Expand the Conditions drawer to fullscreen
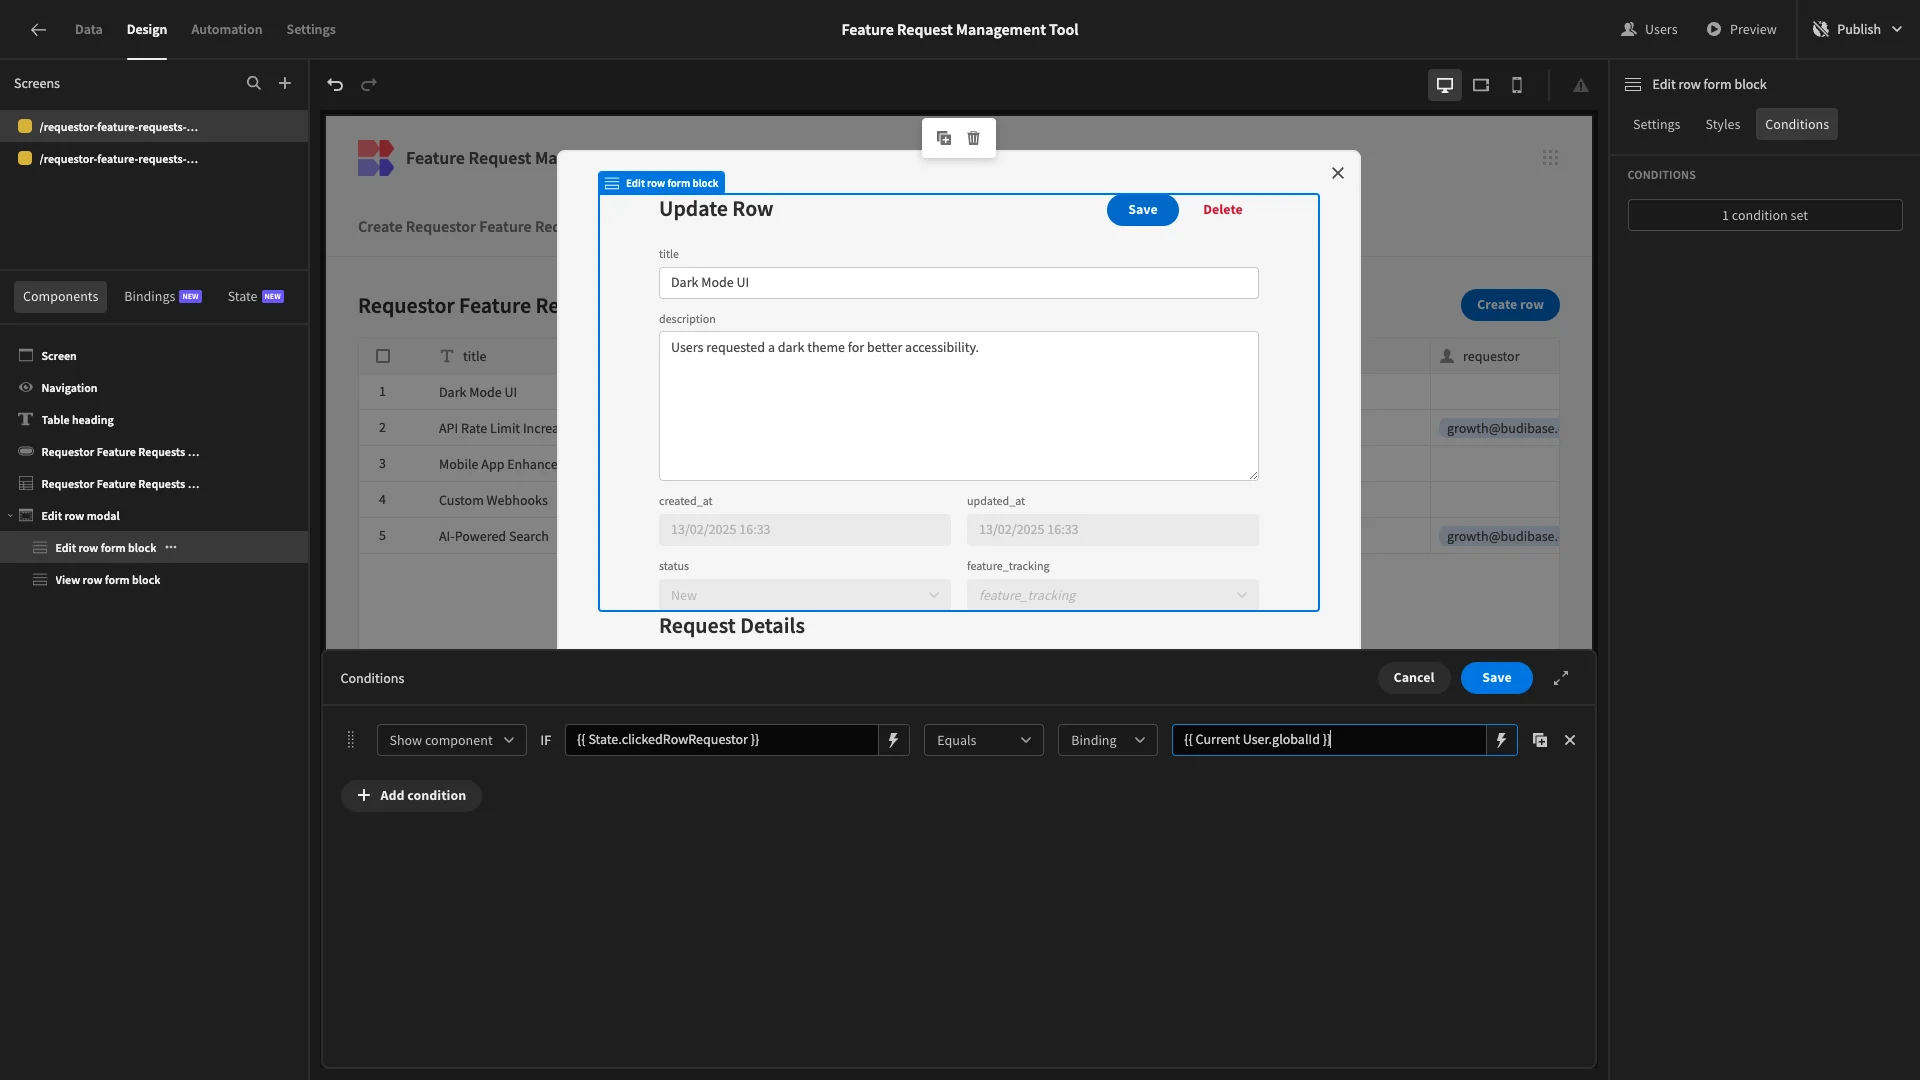The width and height of the screenshot is (1920, 1080). (1561, 678)
